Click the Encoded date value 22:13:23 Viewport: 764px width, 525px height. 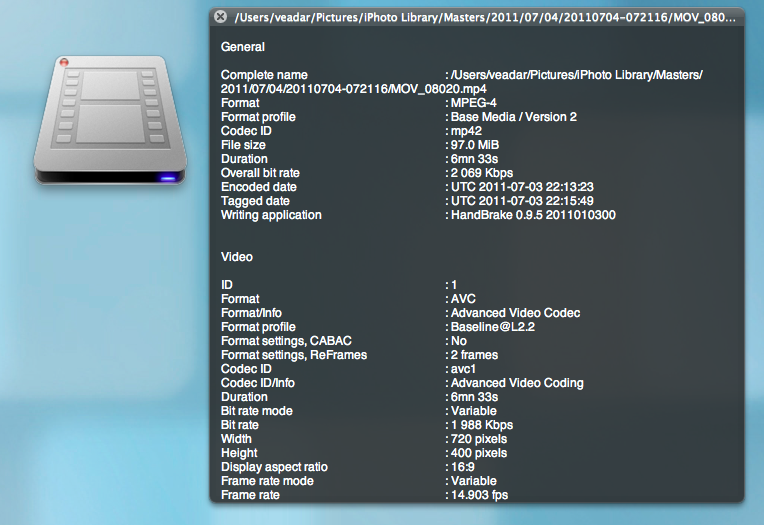click(x=522, y=187)
